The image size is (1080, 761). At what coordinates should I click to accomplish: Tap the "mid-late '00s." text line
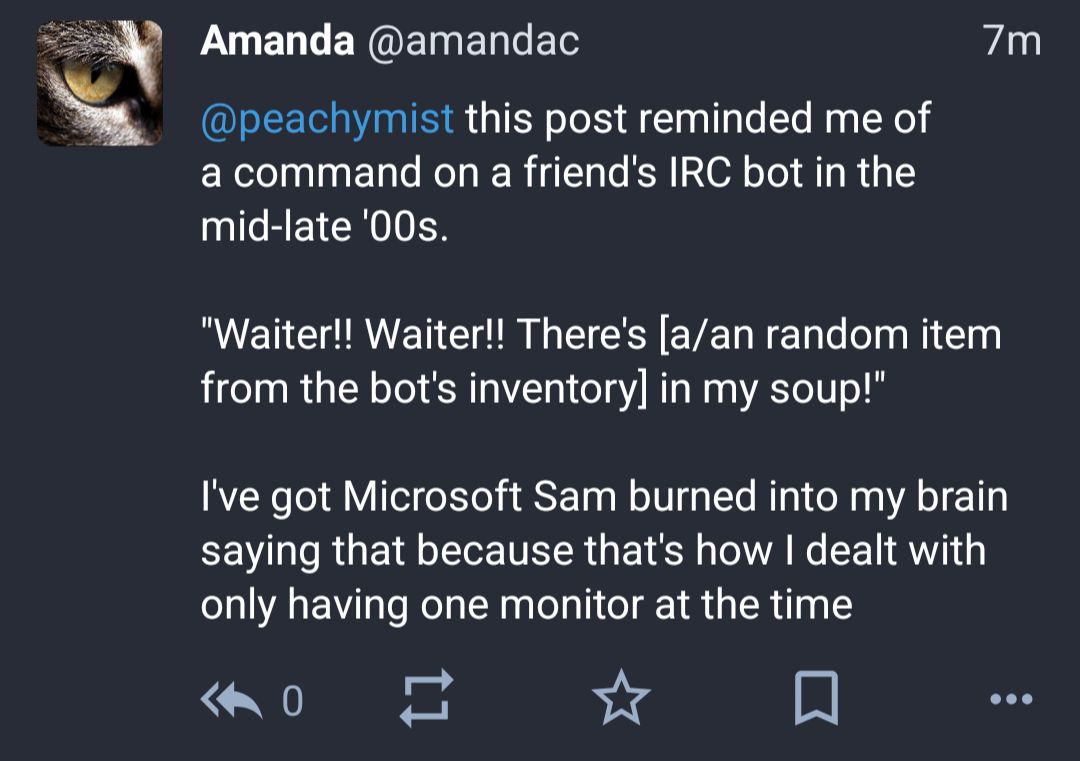pyautogui.click(x=324, y=226)
